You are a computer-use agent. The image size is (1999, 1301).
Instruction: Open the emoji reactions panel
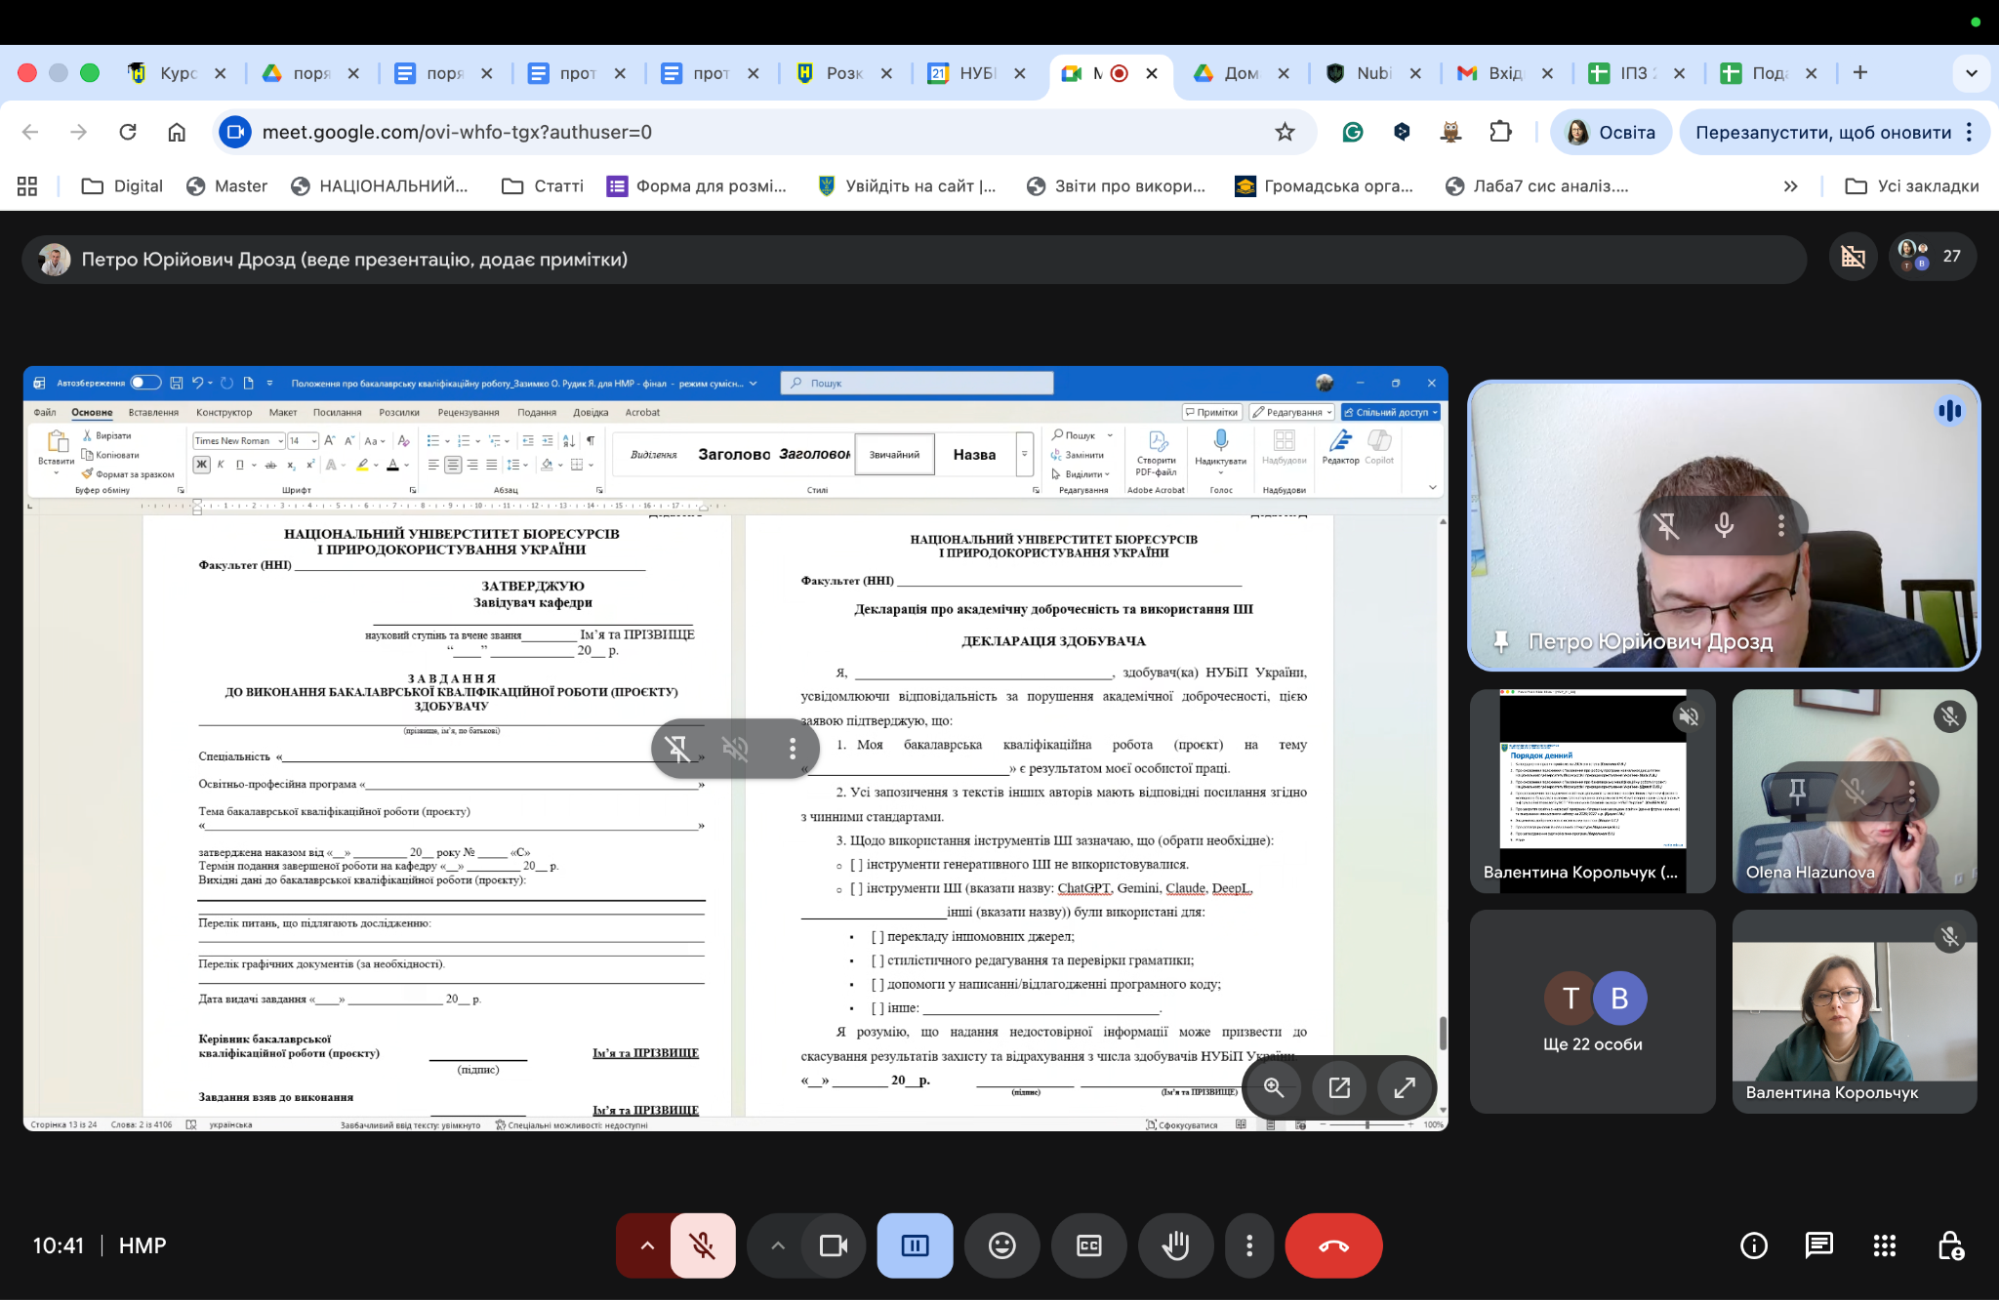pyautogui.click(x=1001, y=1245)
